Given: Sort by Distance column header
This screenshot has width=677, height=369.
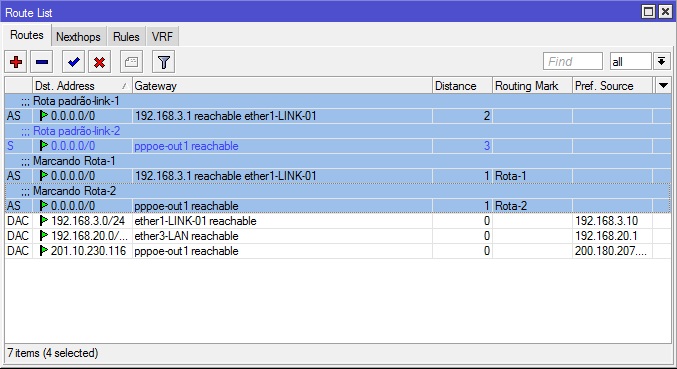Looking at the screenshot, I should 462,85.
